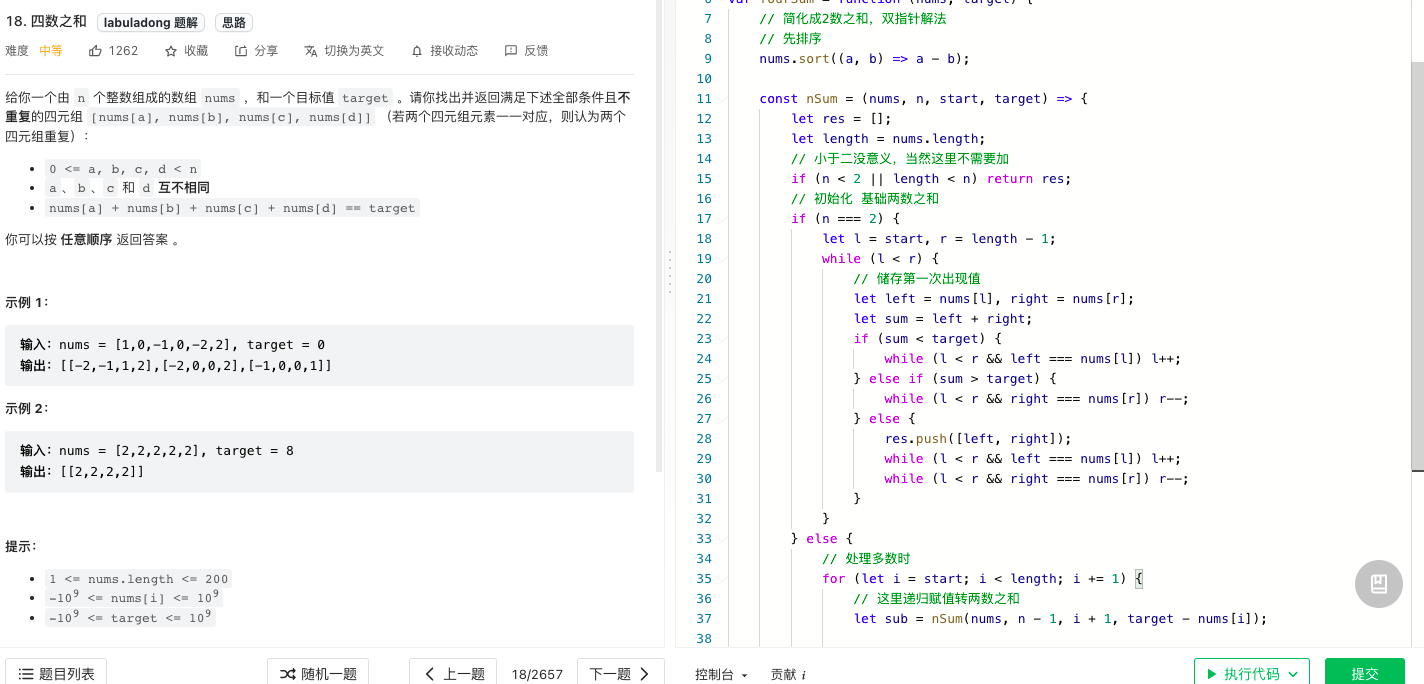Click the play icon in 执行代码
The image size is (1424, 684).
1212,674
